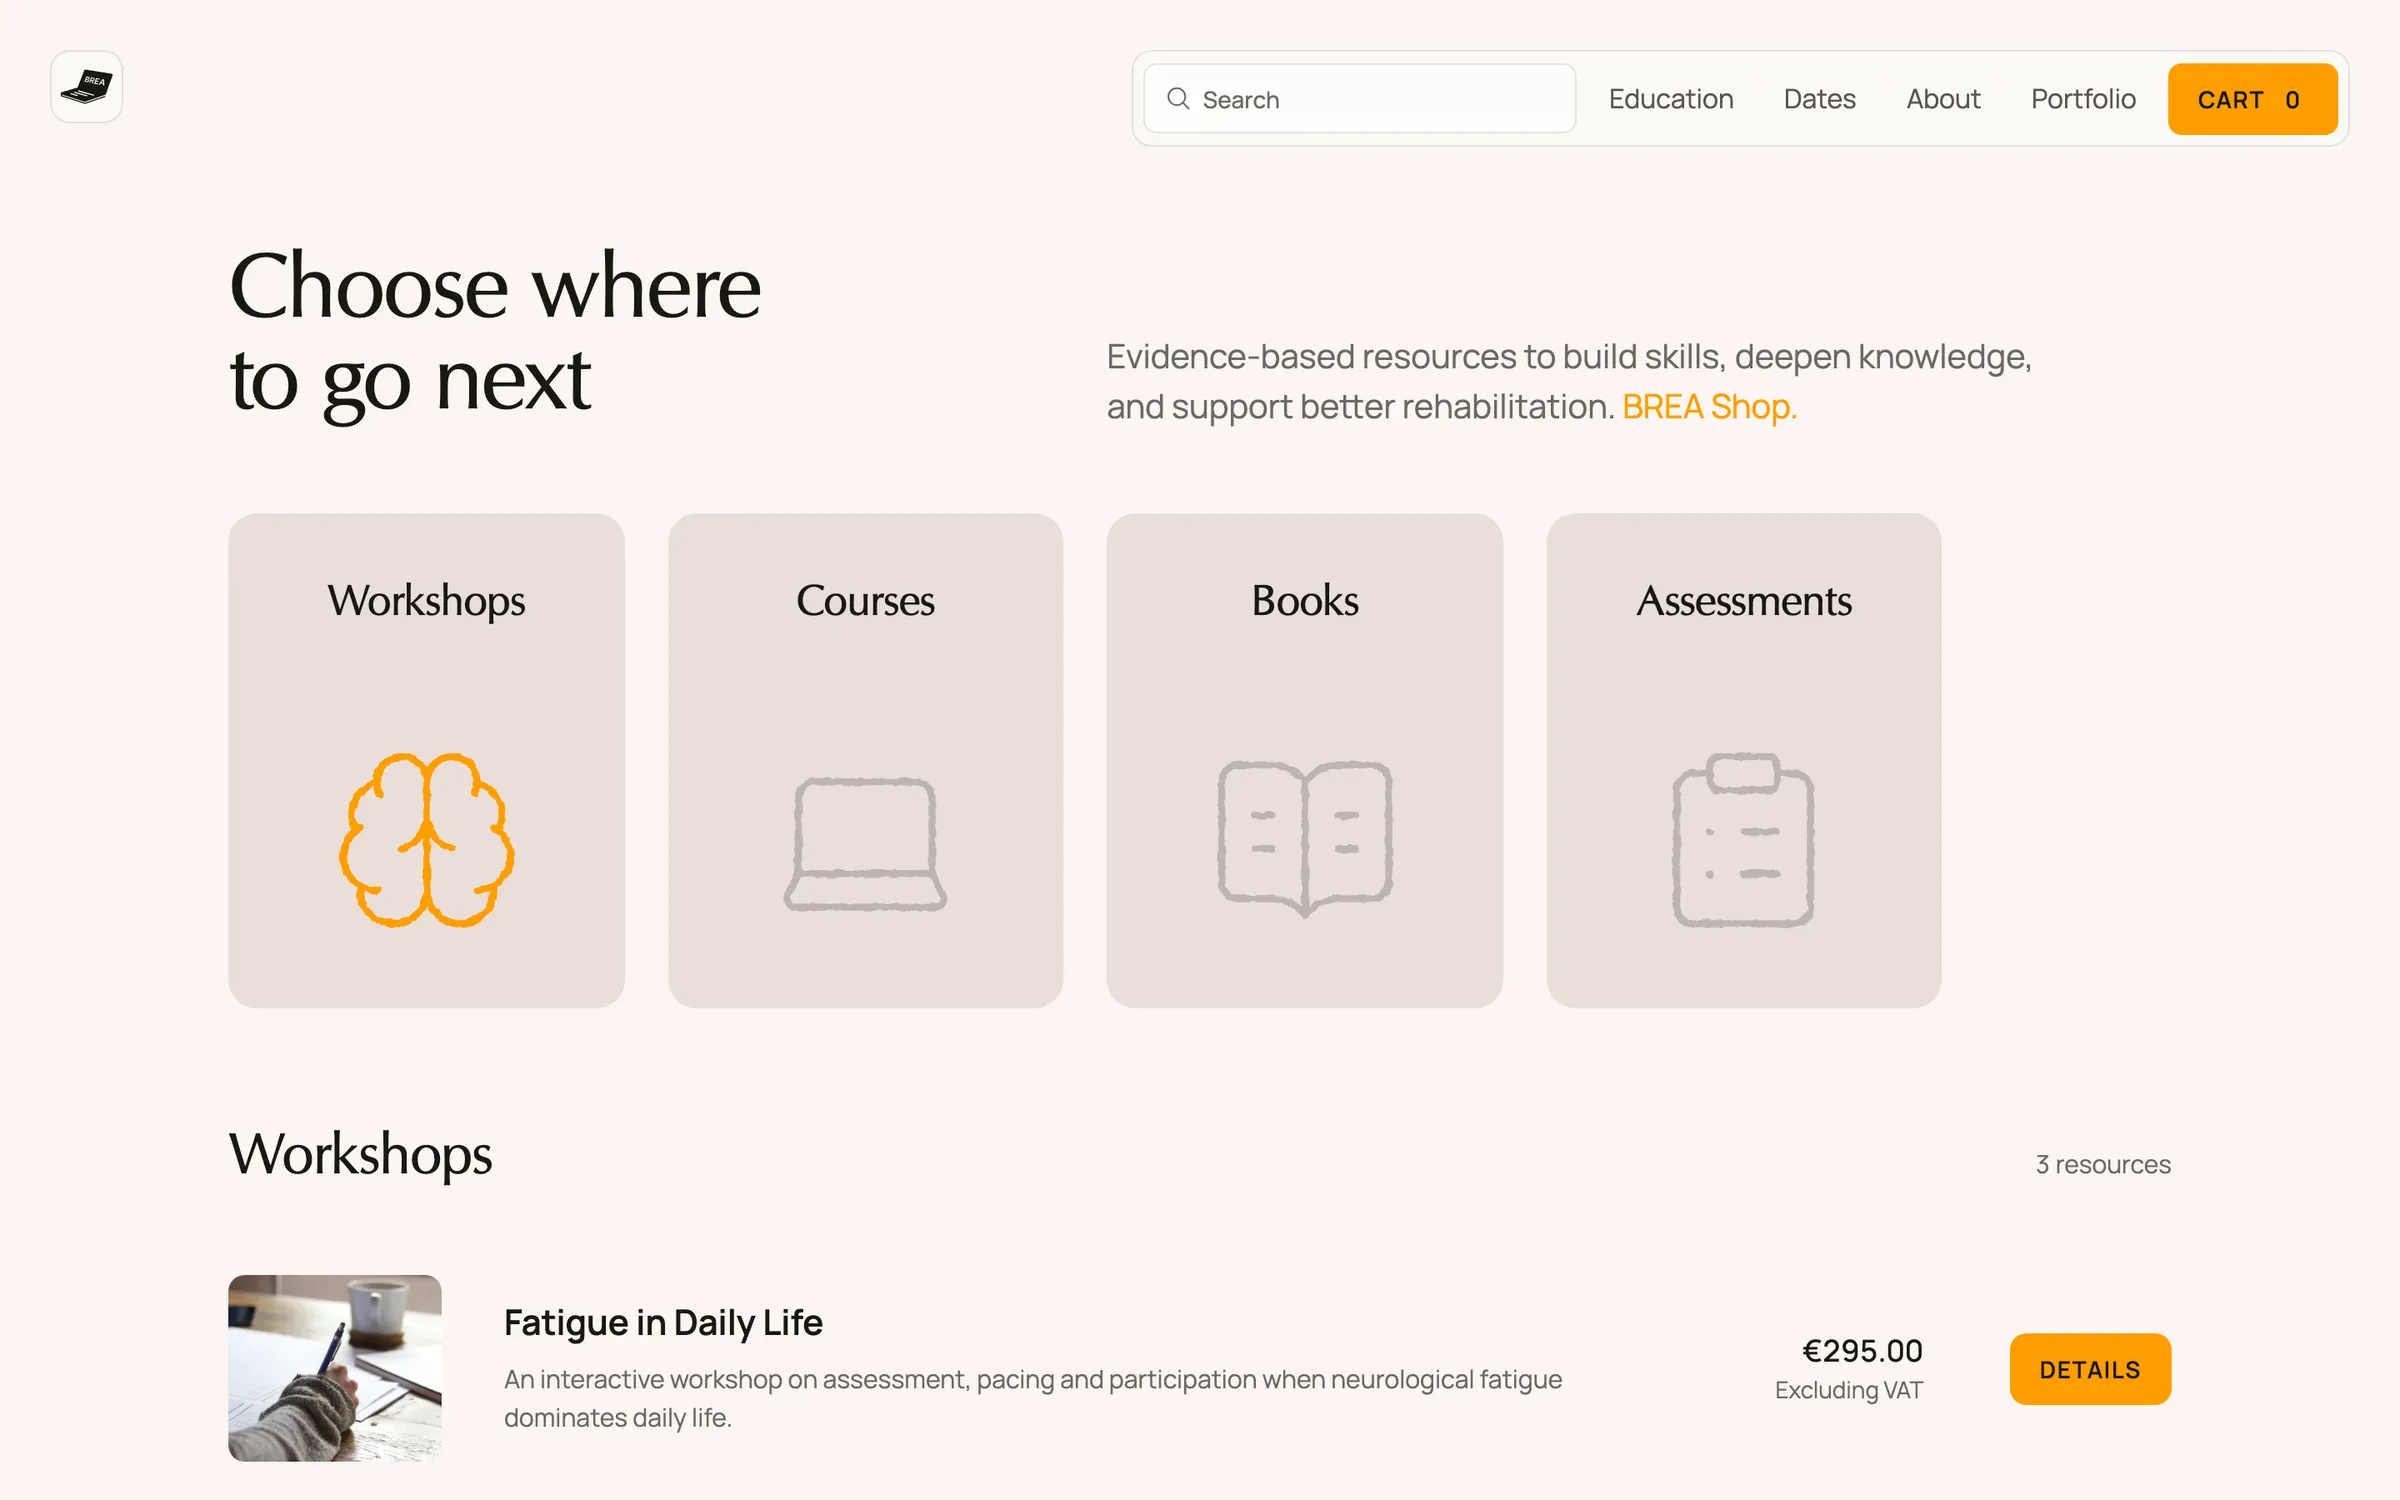Click the laptop icon in Courses card
Viewport: 2400px width, 1500px height.
click(x=865, y=843)
